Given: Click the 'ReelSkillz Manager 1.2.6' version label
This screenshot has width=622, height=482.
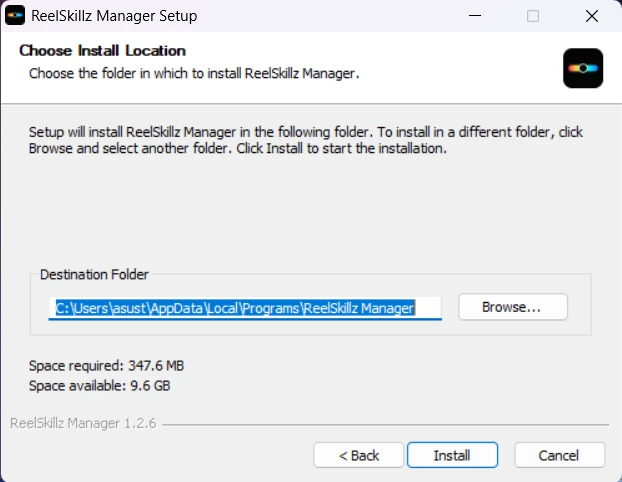Looking at the screenshot, I should [83, 423].
